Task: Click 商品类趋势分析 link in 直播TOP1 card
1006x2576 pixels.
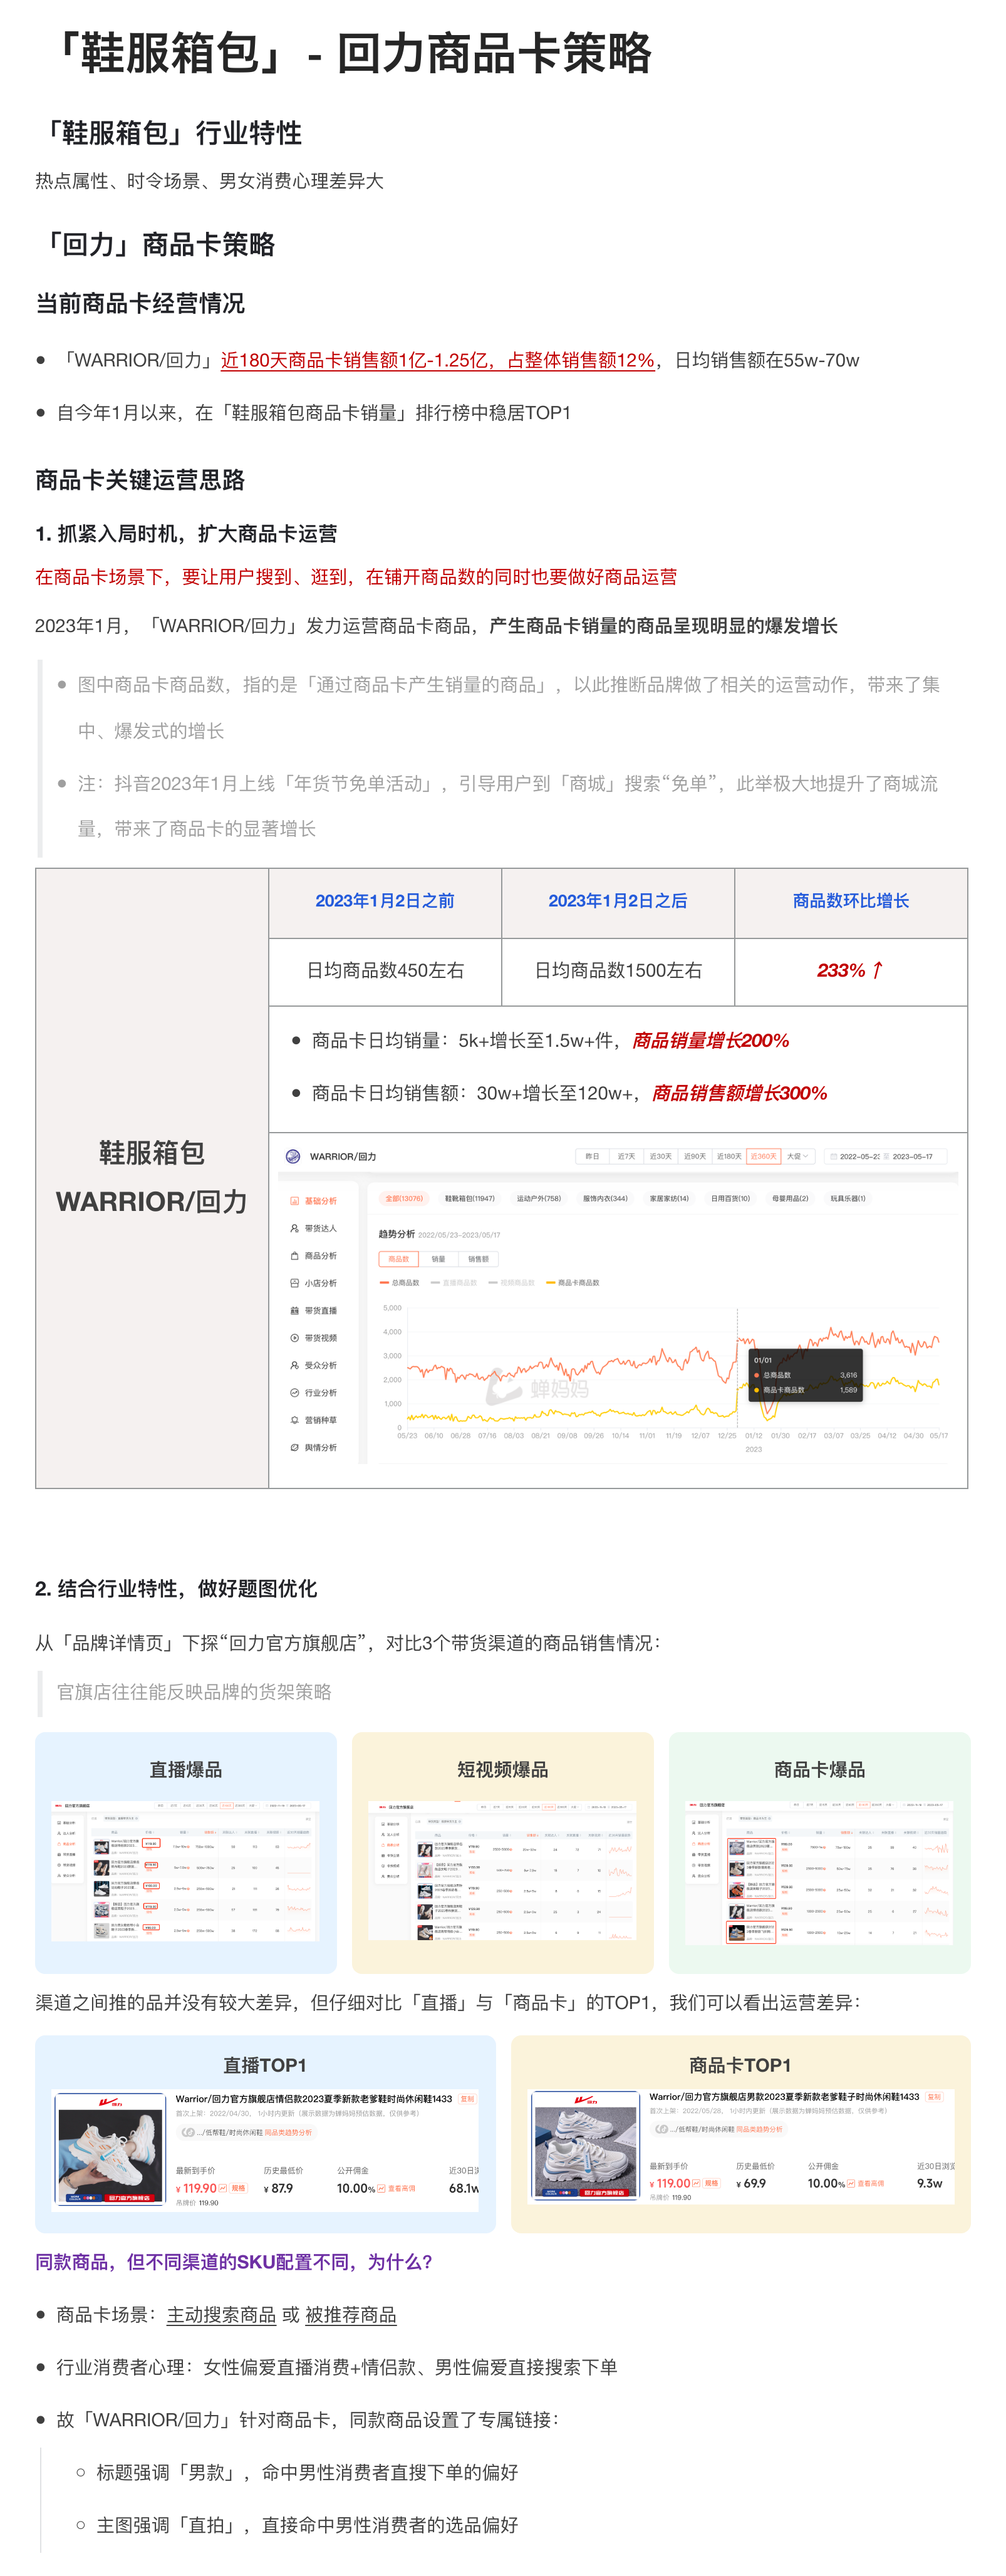Action: tap(288, 2132)
